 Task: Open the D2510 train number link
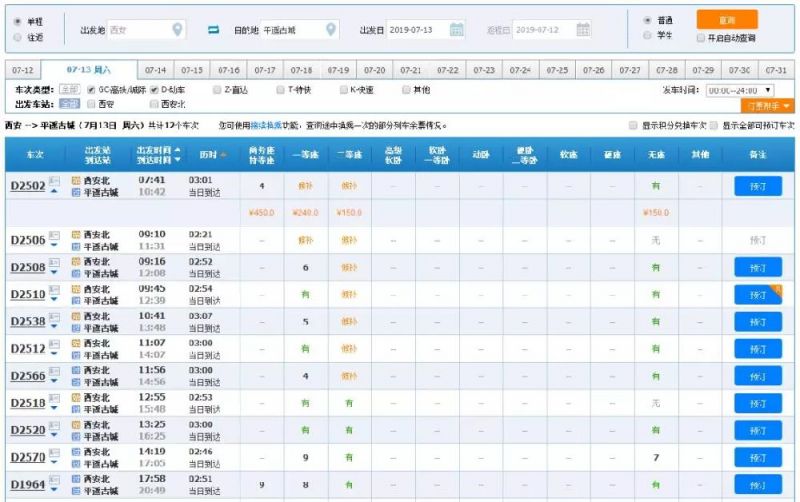[x=28, y=294]
